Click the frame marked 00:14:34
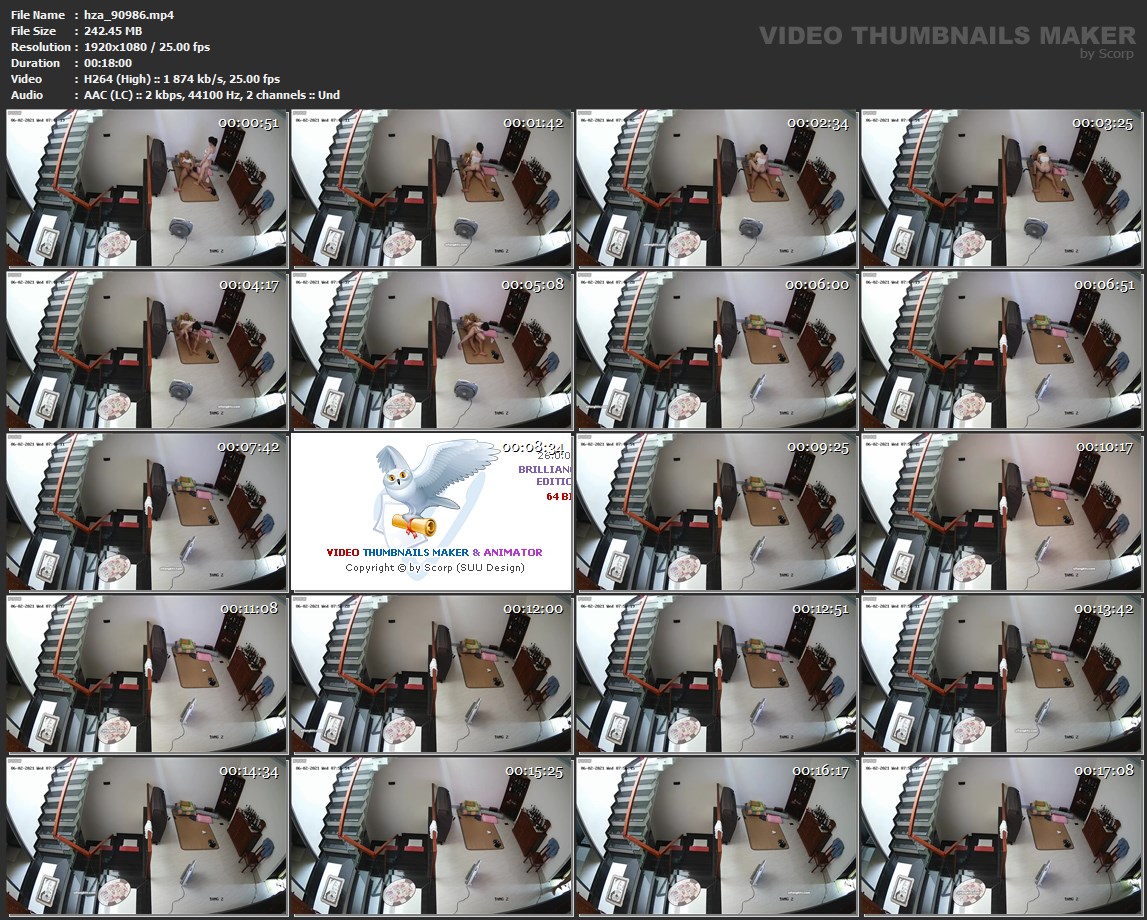This screenshot has width=1147, height=920. pos(147,836)
